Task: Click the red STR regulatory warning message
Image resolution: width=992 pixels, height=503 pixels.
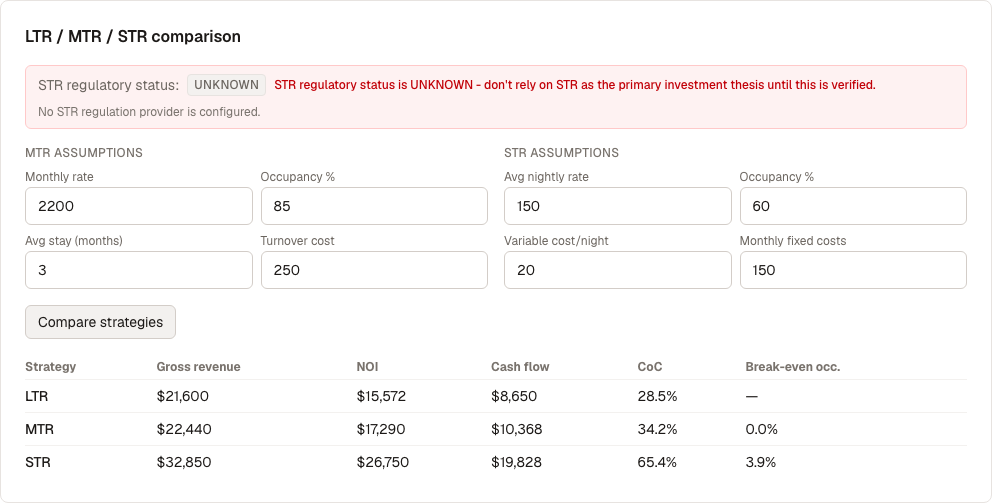Action: pos(575,85)
